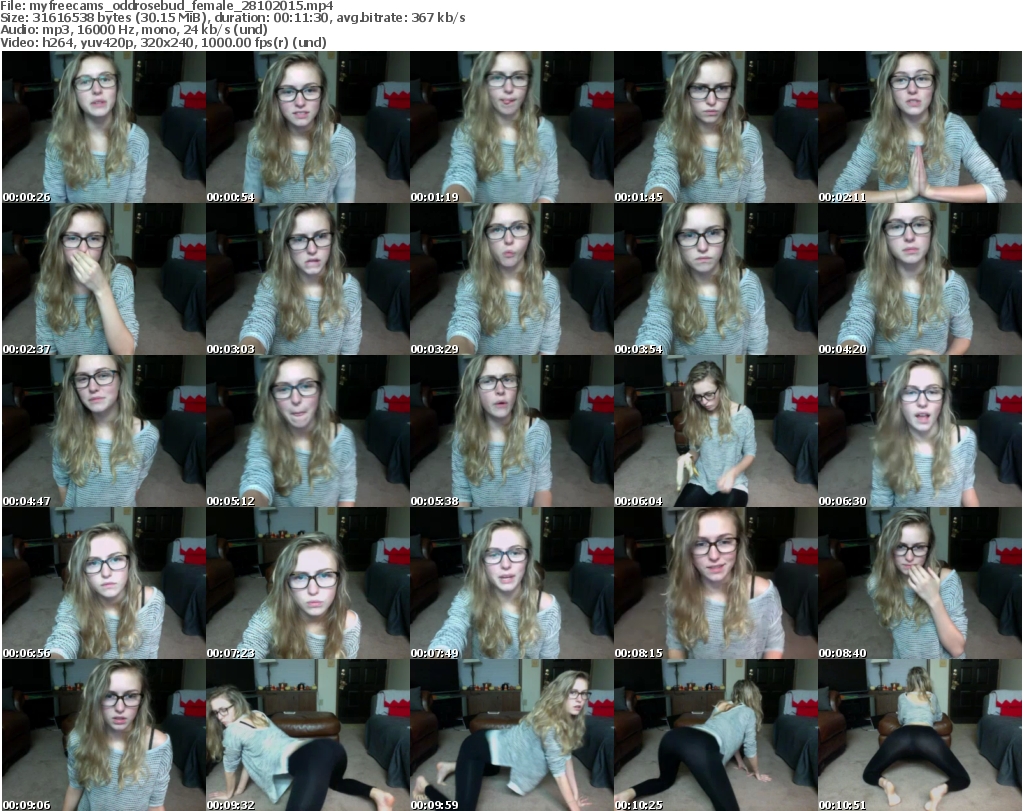Screen dimensions: 1024x811
Task: Click the frame stamped 00:03:29
Action: click(x=512, y=279)
